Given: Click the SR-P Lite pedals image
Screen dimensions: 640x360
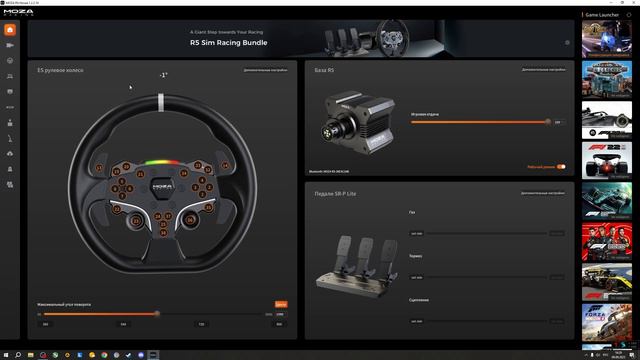Looking at the screenshot, I should click(x=357, y=267).
